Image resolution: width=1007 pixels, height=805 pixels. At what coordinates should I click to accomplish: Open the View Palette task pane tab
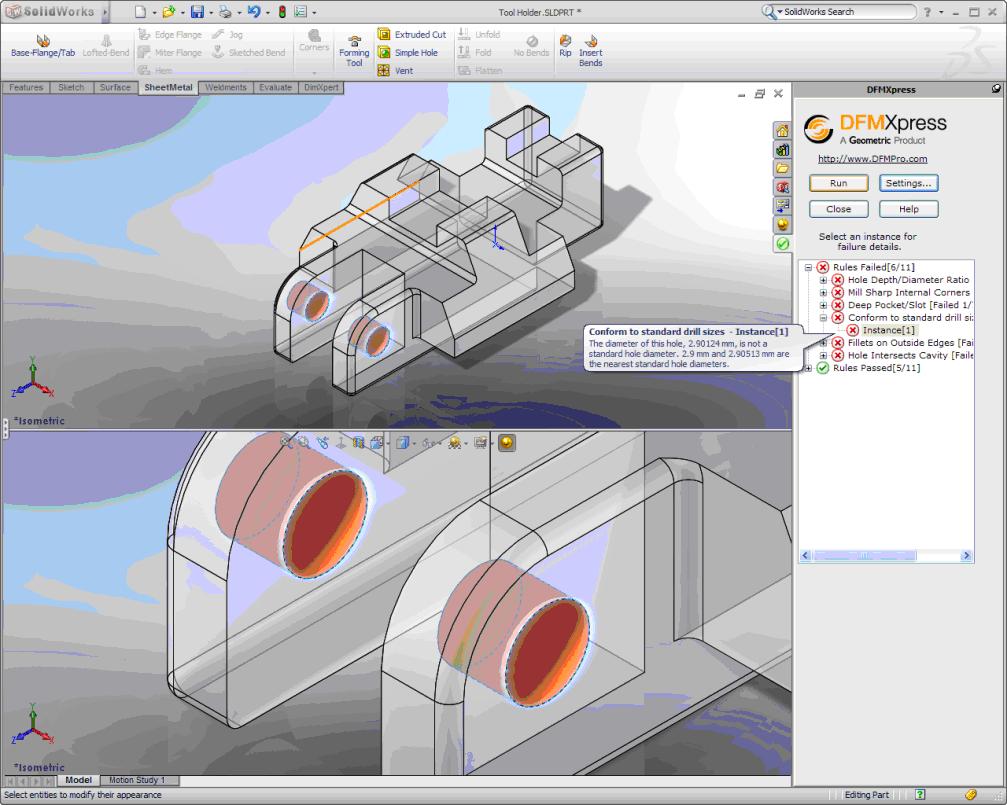click(782, 206)
